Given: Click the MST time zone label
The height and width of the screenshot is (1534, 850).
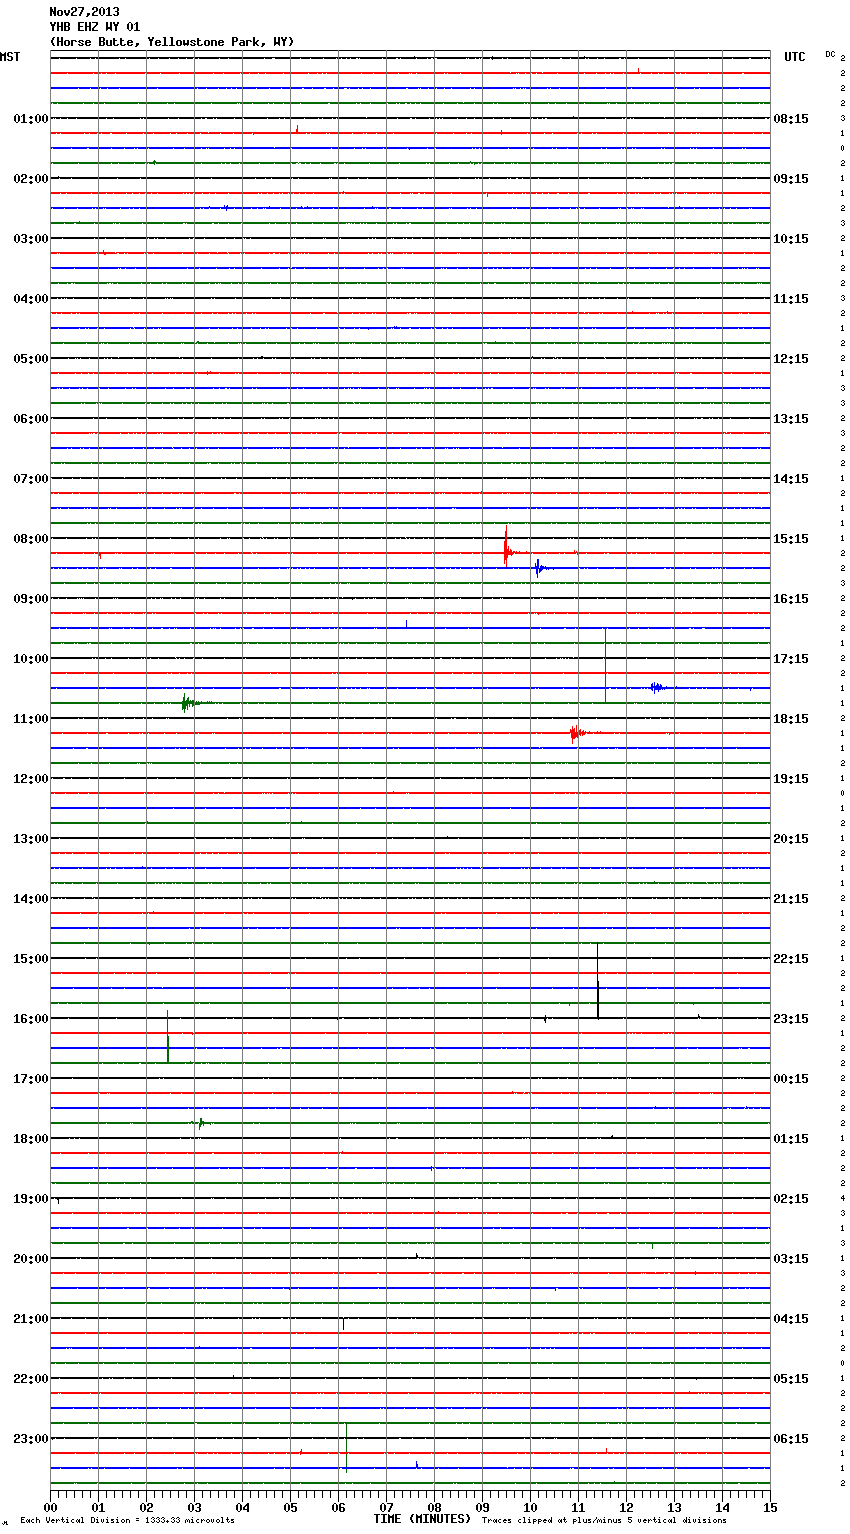Looking at the screenshot, I should pyautogui.click(x=10, y=57).
